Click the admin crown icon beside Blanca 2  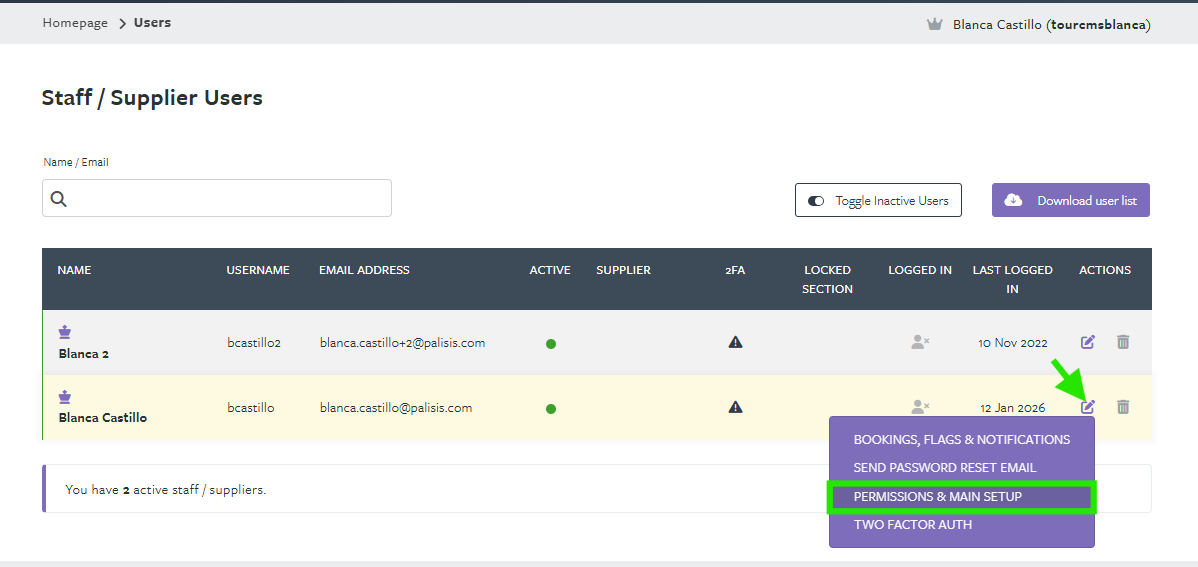tap(66, 332)
